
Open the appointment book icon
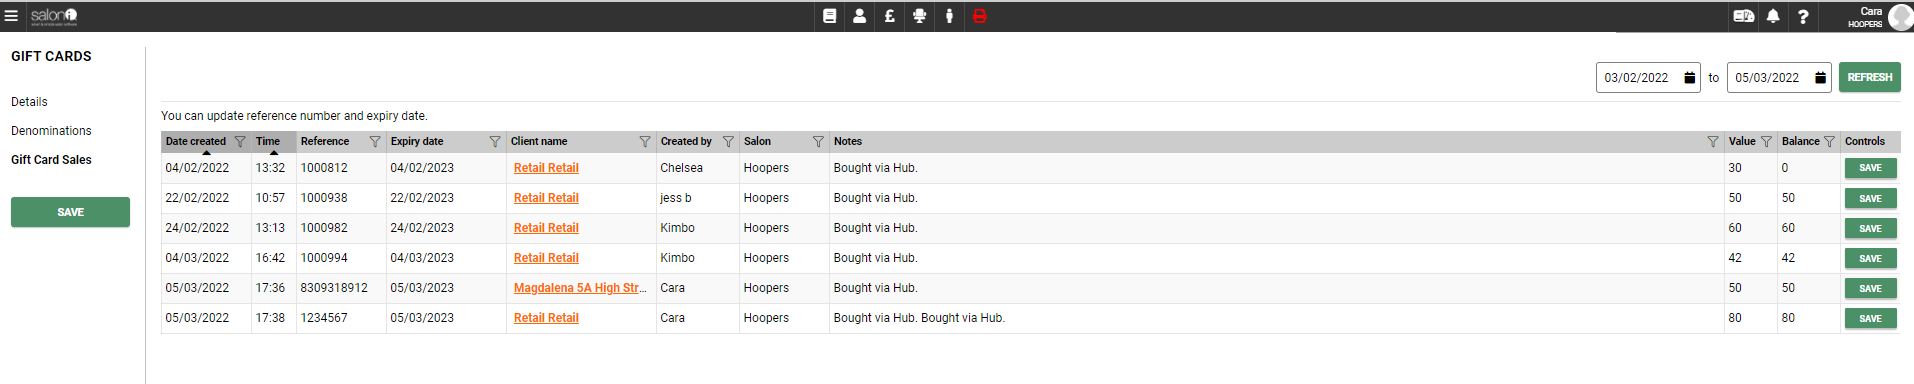point(829,16)
